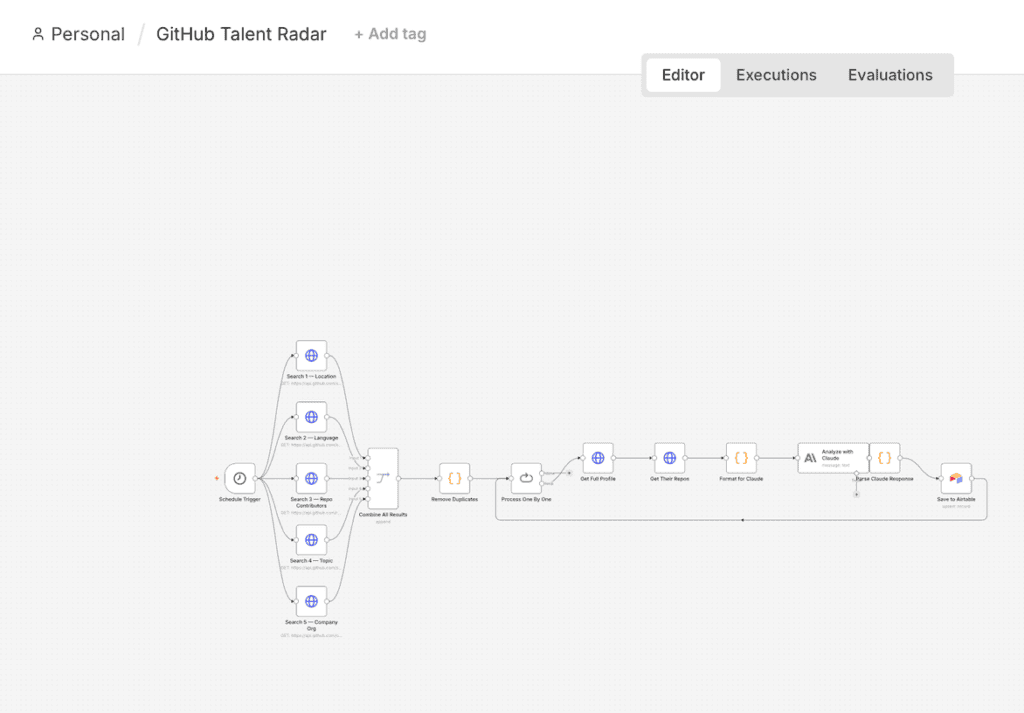Image resolution: width=1024 pixels, height=713 pixels.
Task: Click the 'Search 1 — Location' label
Action: tap(312, 377)
